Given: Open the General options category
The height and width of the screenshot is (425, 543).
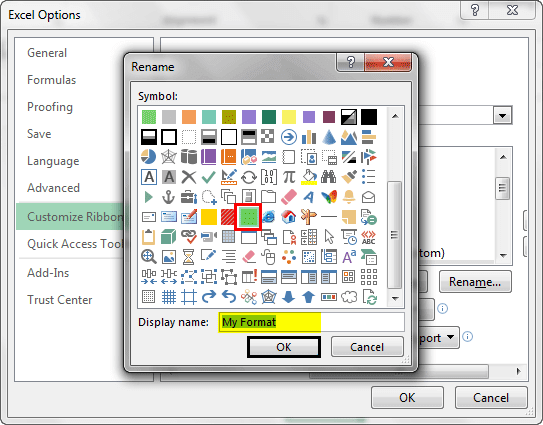Looking at the screenshot, I should click(47, 53).
